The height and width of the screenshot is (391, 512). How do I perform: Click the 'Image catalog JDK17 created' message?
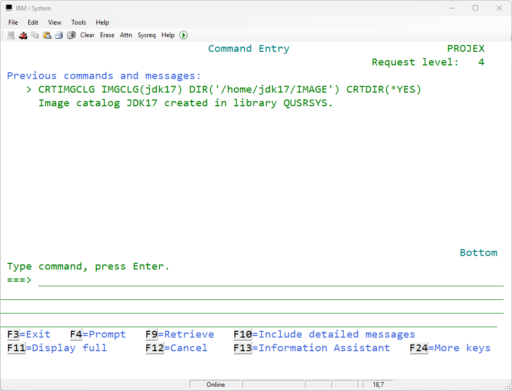[186, 103]
